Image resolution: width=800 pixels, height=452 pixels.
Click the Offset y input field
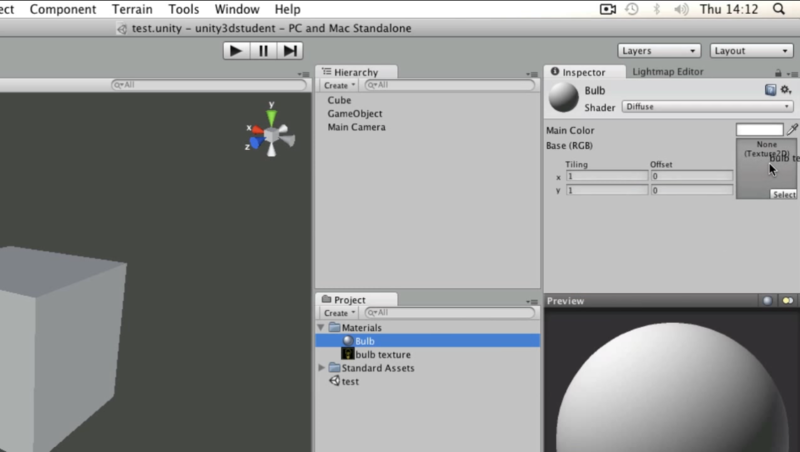(x=692, y=190)
